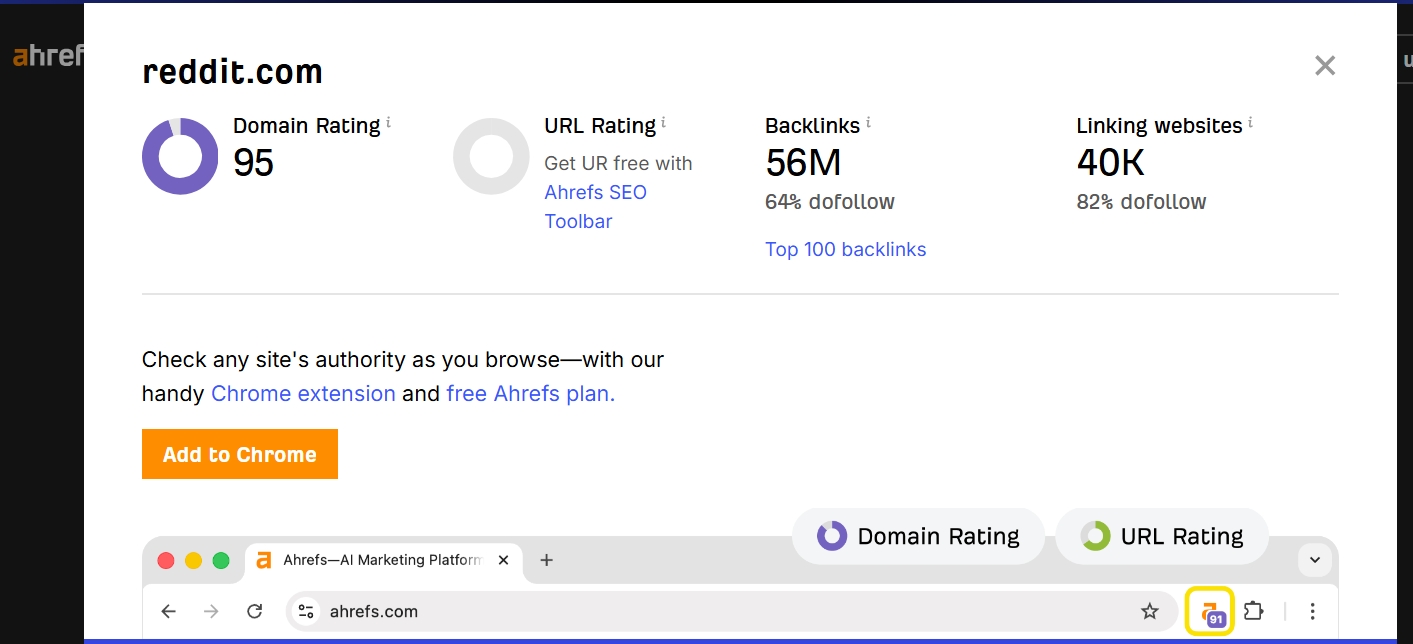
Task: Click the highlighted Ahrefs extension icon
Action: click(1210, 611)
